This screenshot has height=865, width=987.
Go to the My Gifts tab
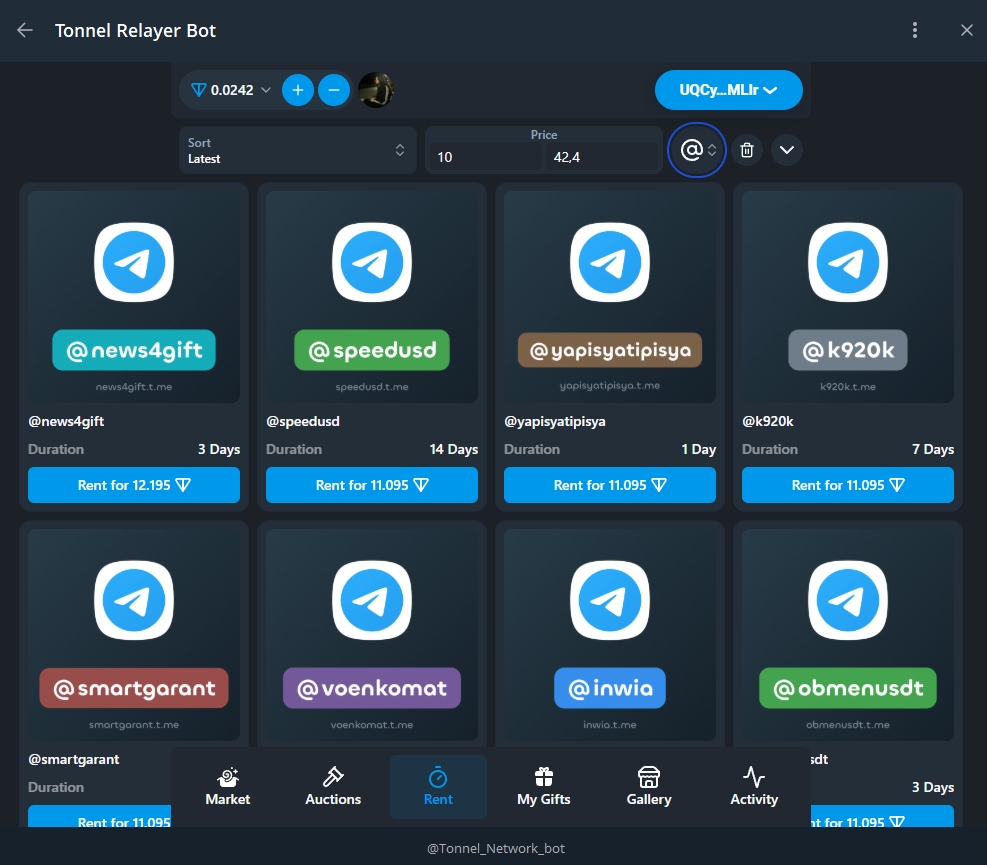[x=543, y=787]
